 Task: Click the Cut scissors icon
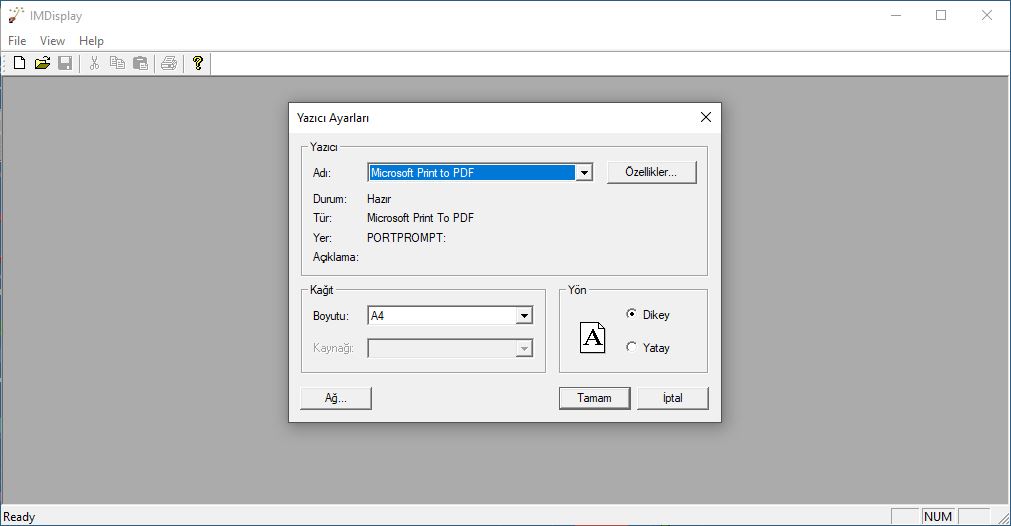[94, 63]
